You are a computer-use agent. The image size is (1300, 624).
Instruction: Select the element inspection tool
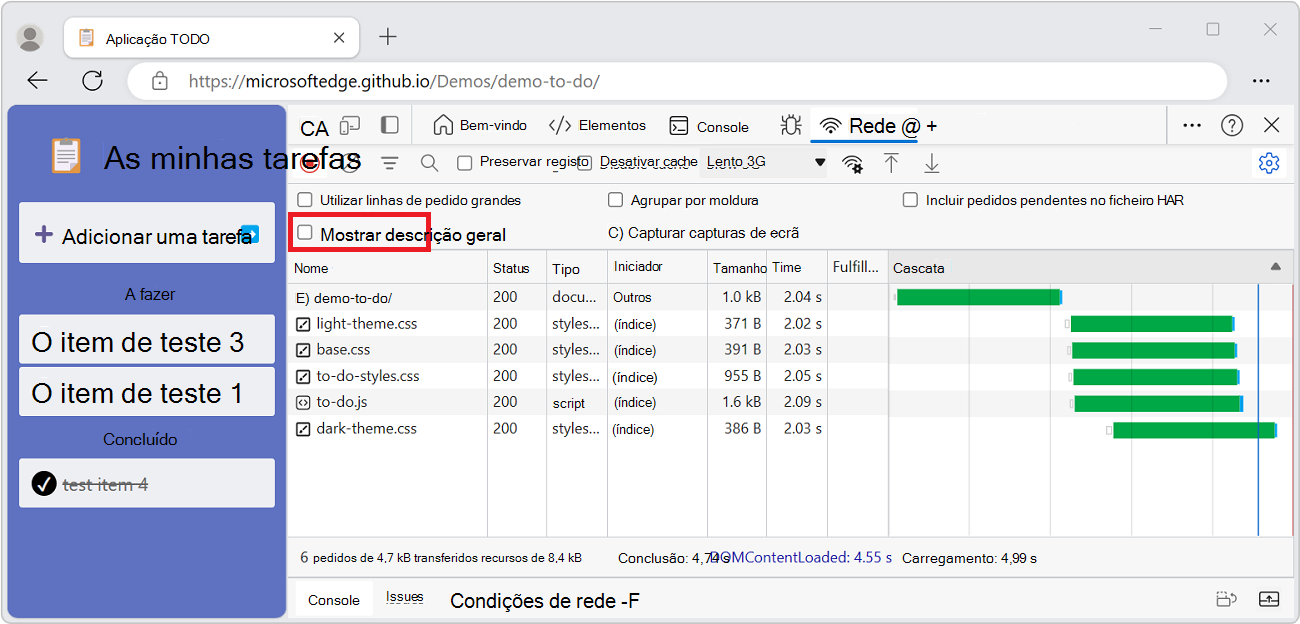point(314,126)
